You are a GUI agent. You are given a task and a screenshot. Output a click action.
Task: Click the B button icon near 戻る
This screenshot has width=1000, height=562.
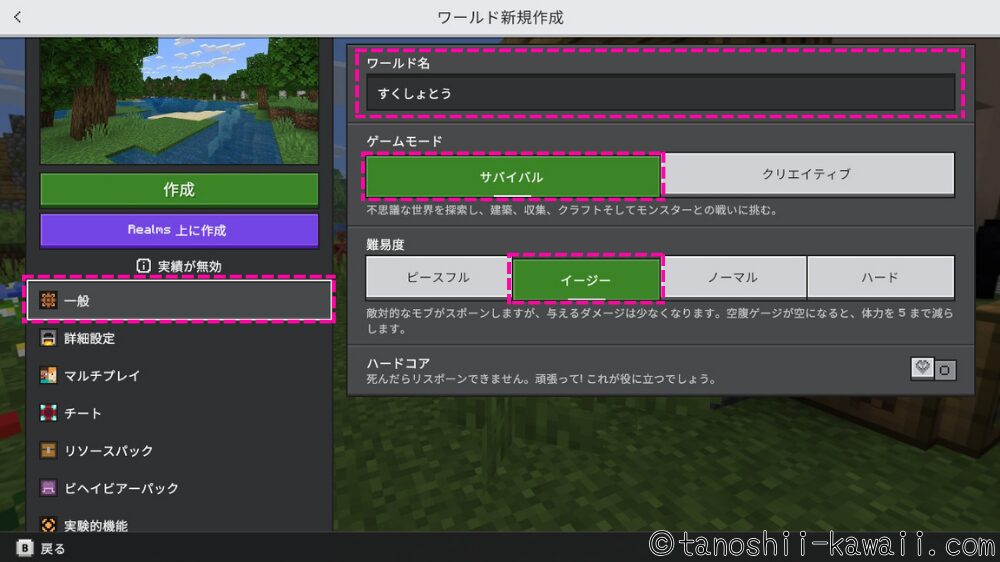pyautogui.click(x=24, y=548)
